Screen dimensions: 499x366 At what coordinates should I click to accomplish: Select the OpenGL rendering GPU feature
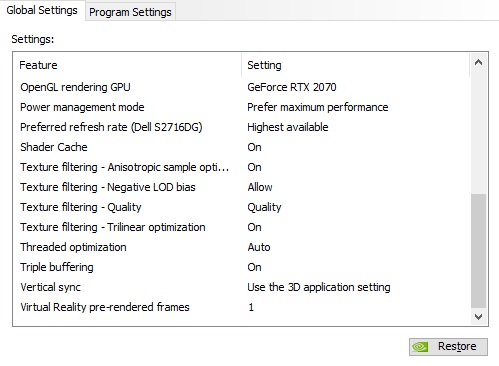pos(75,87)
